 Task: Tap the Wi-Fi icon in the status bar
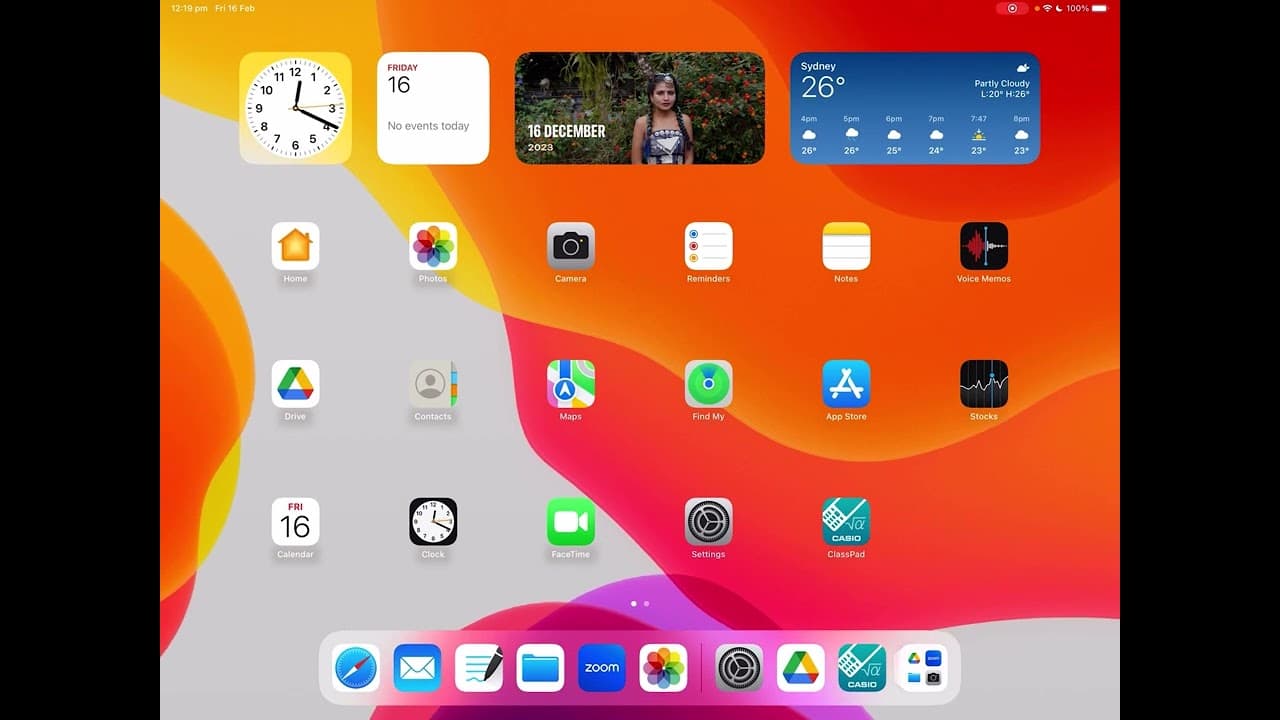pos(1047,8)
